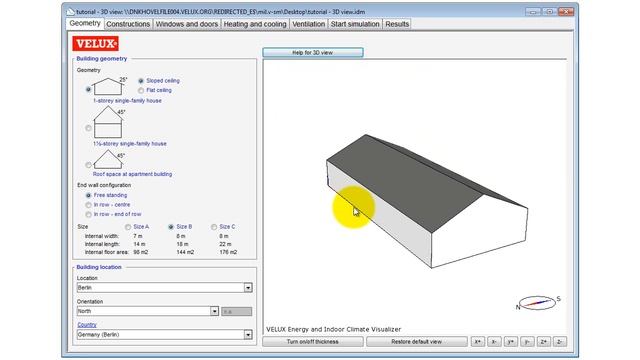Switch to the Geometry tab

coord(85,23)
